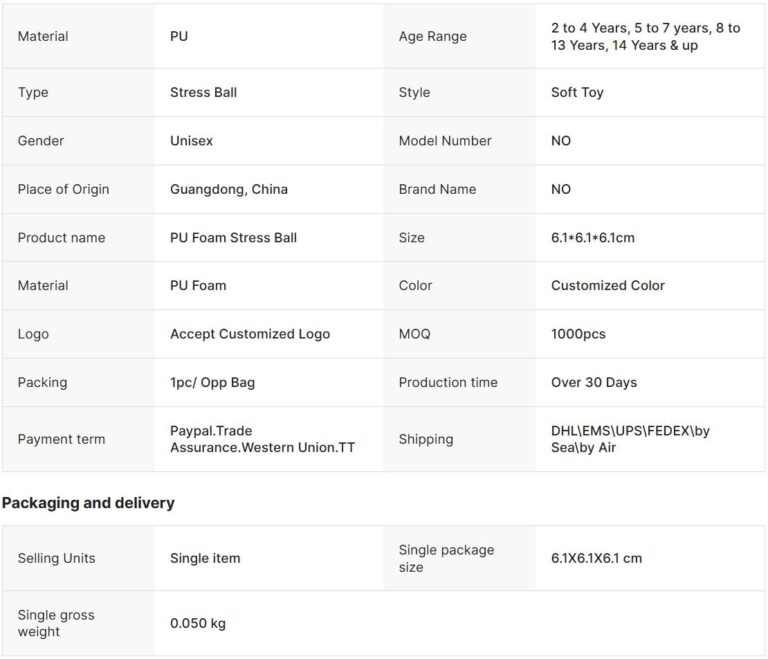Select the '0.050 kg' gross weight value
Image resolution: width=768 pixels, height=659 pixels.
coord(198,623)
